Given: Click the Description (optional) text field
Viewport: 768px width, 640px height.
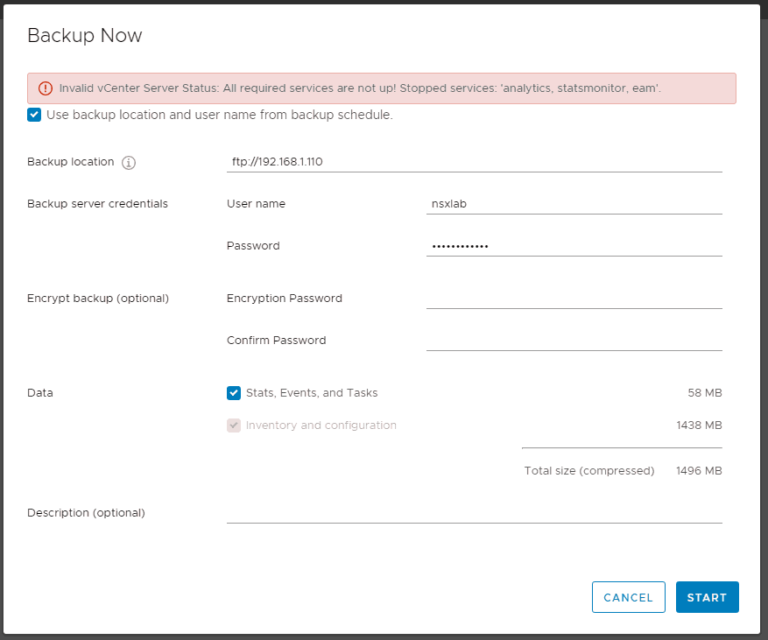Looking at the screenshot, I should (474, 512).
